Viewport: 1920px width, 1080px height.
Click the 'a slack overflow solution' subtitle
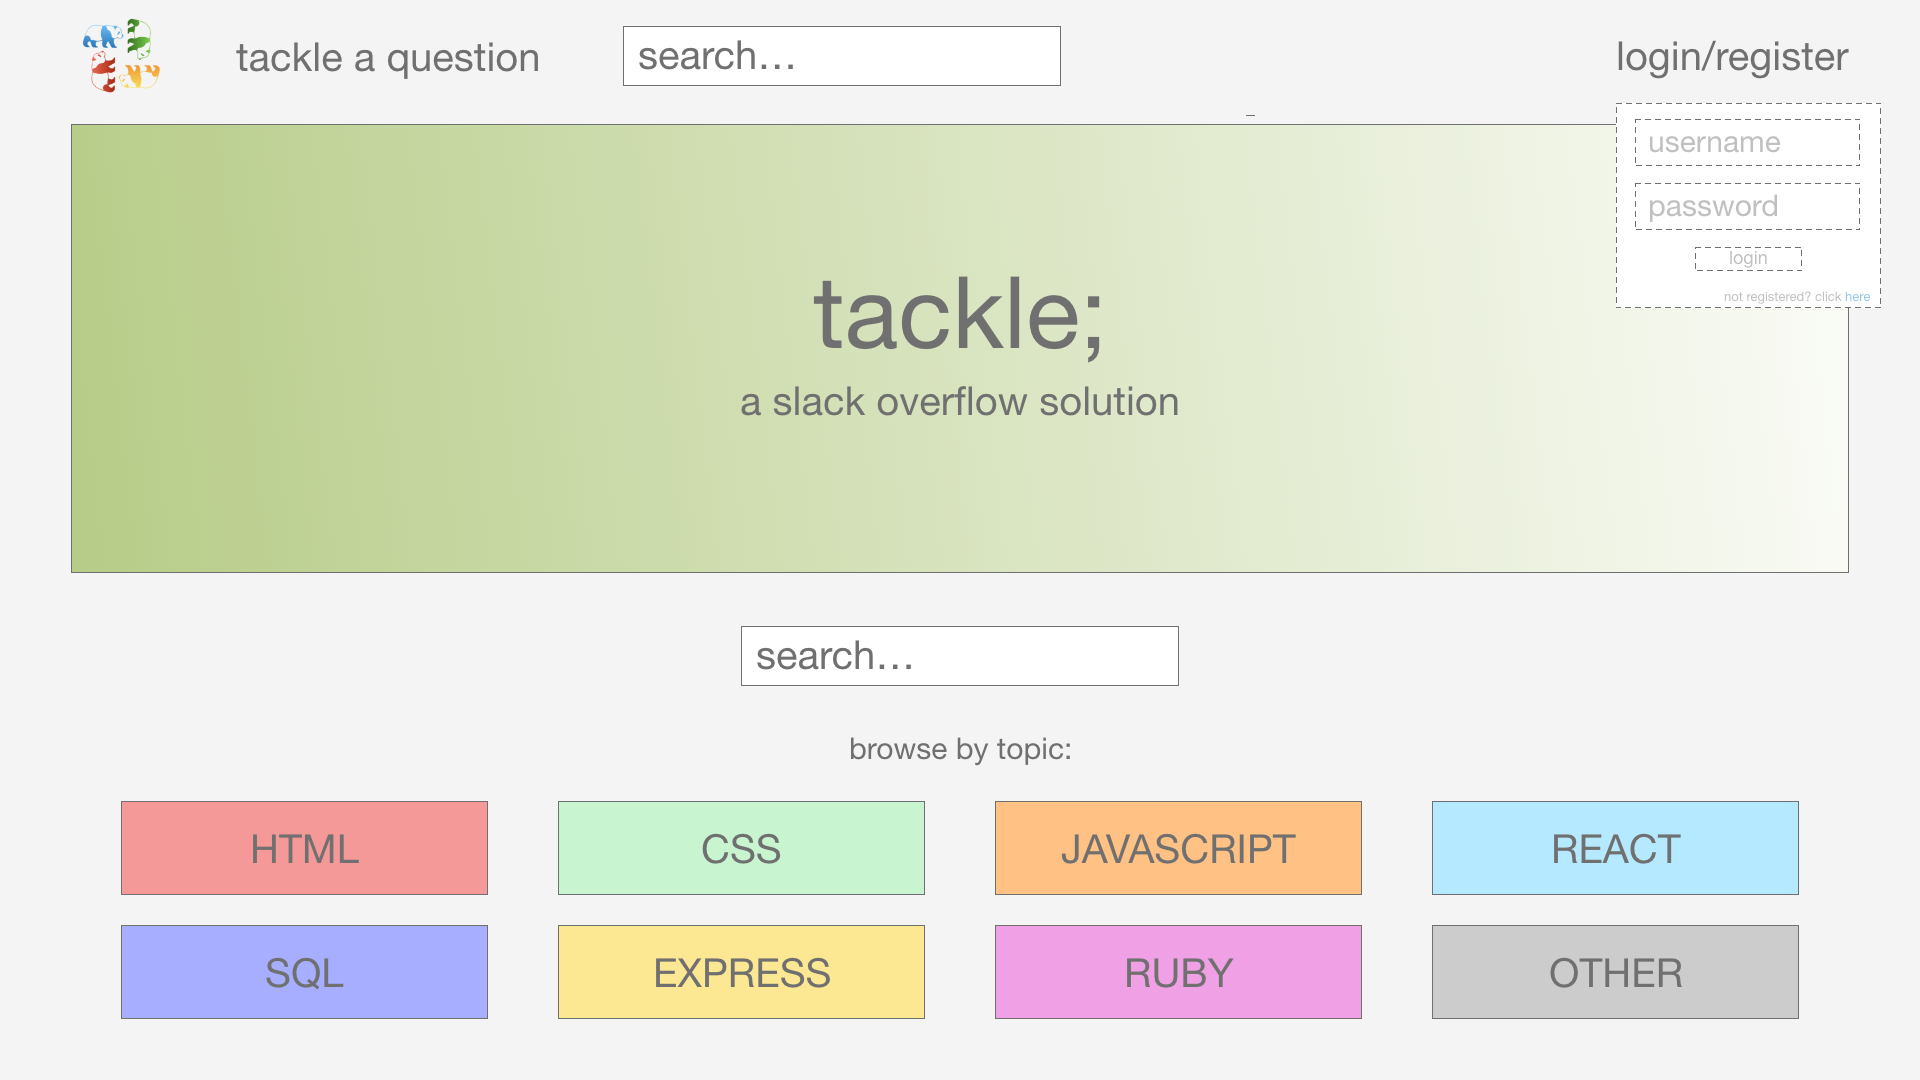[x=959, y=402]
